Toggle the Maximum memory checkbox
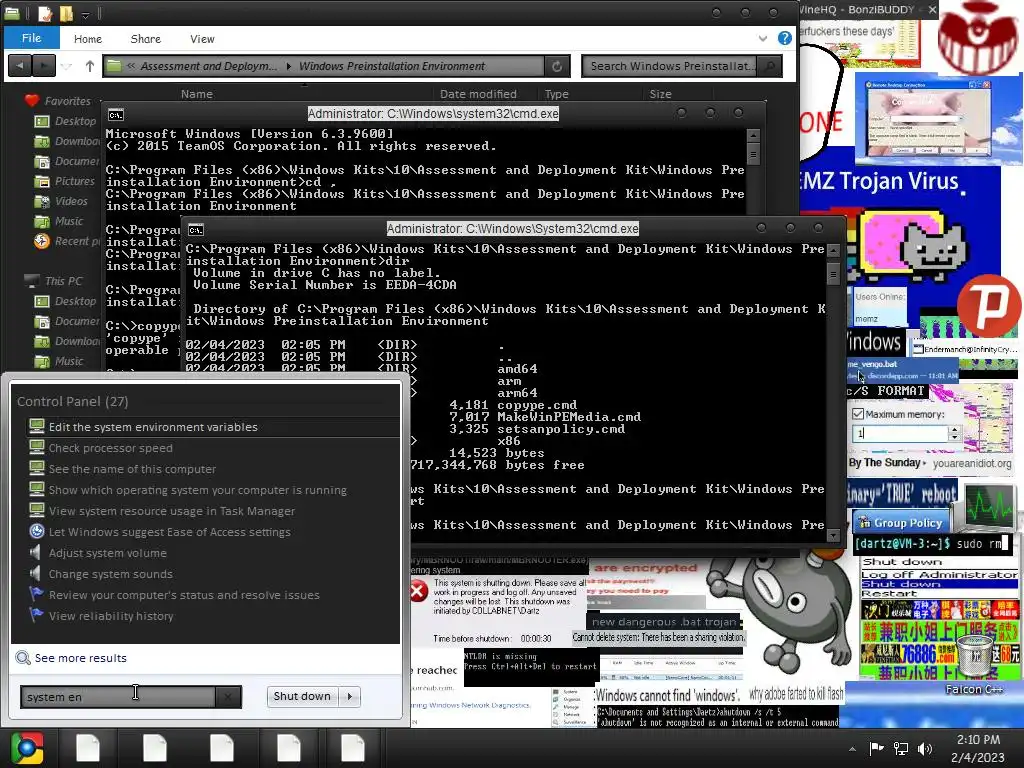The height and width of the screenshot is (768, 1024). [858, 414]
